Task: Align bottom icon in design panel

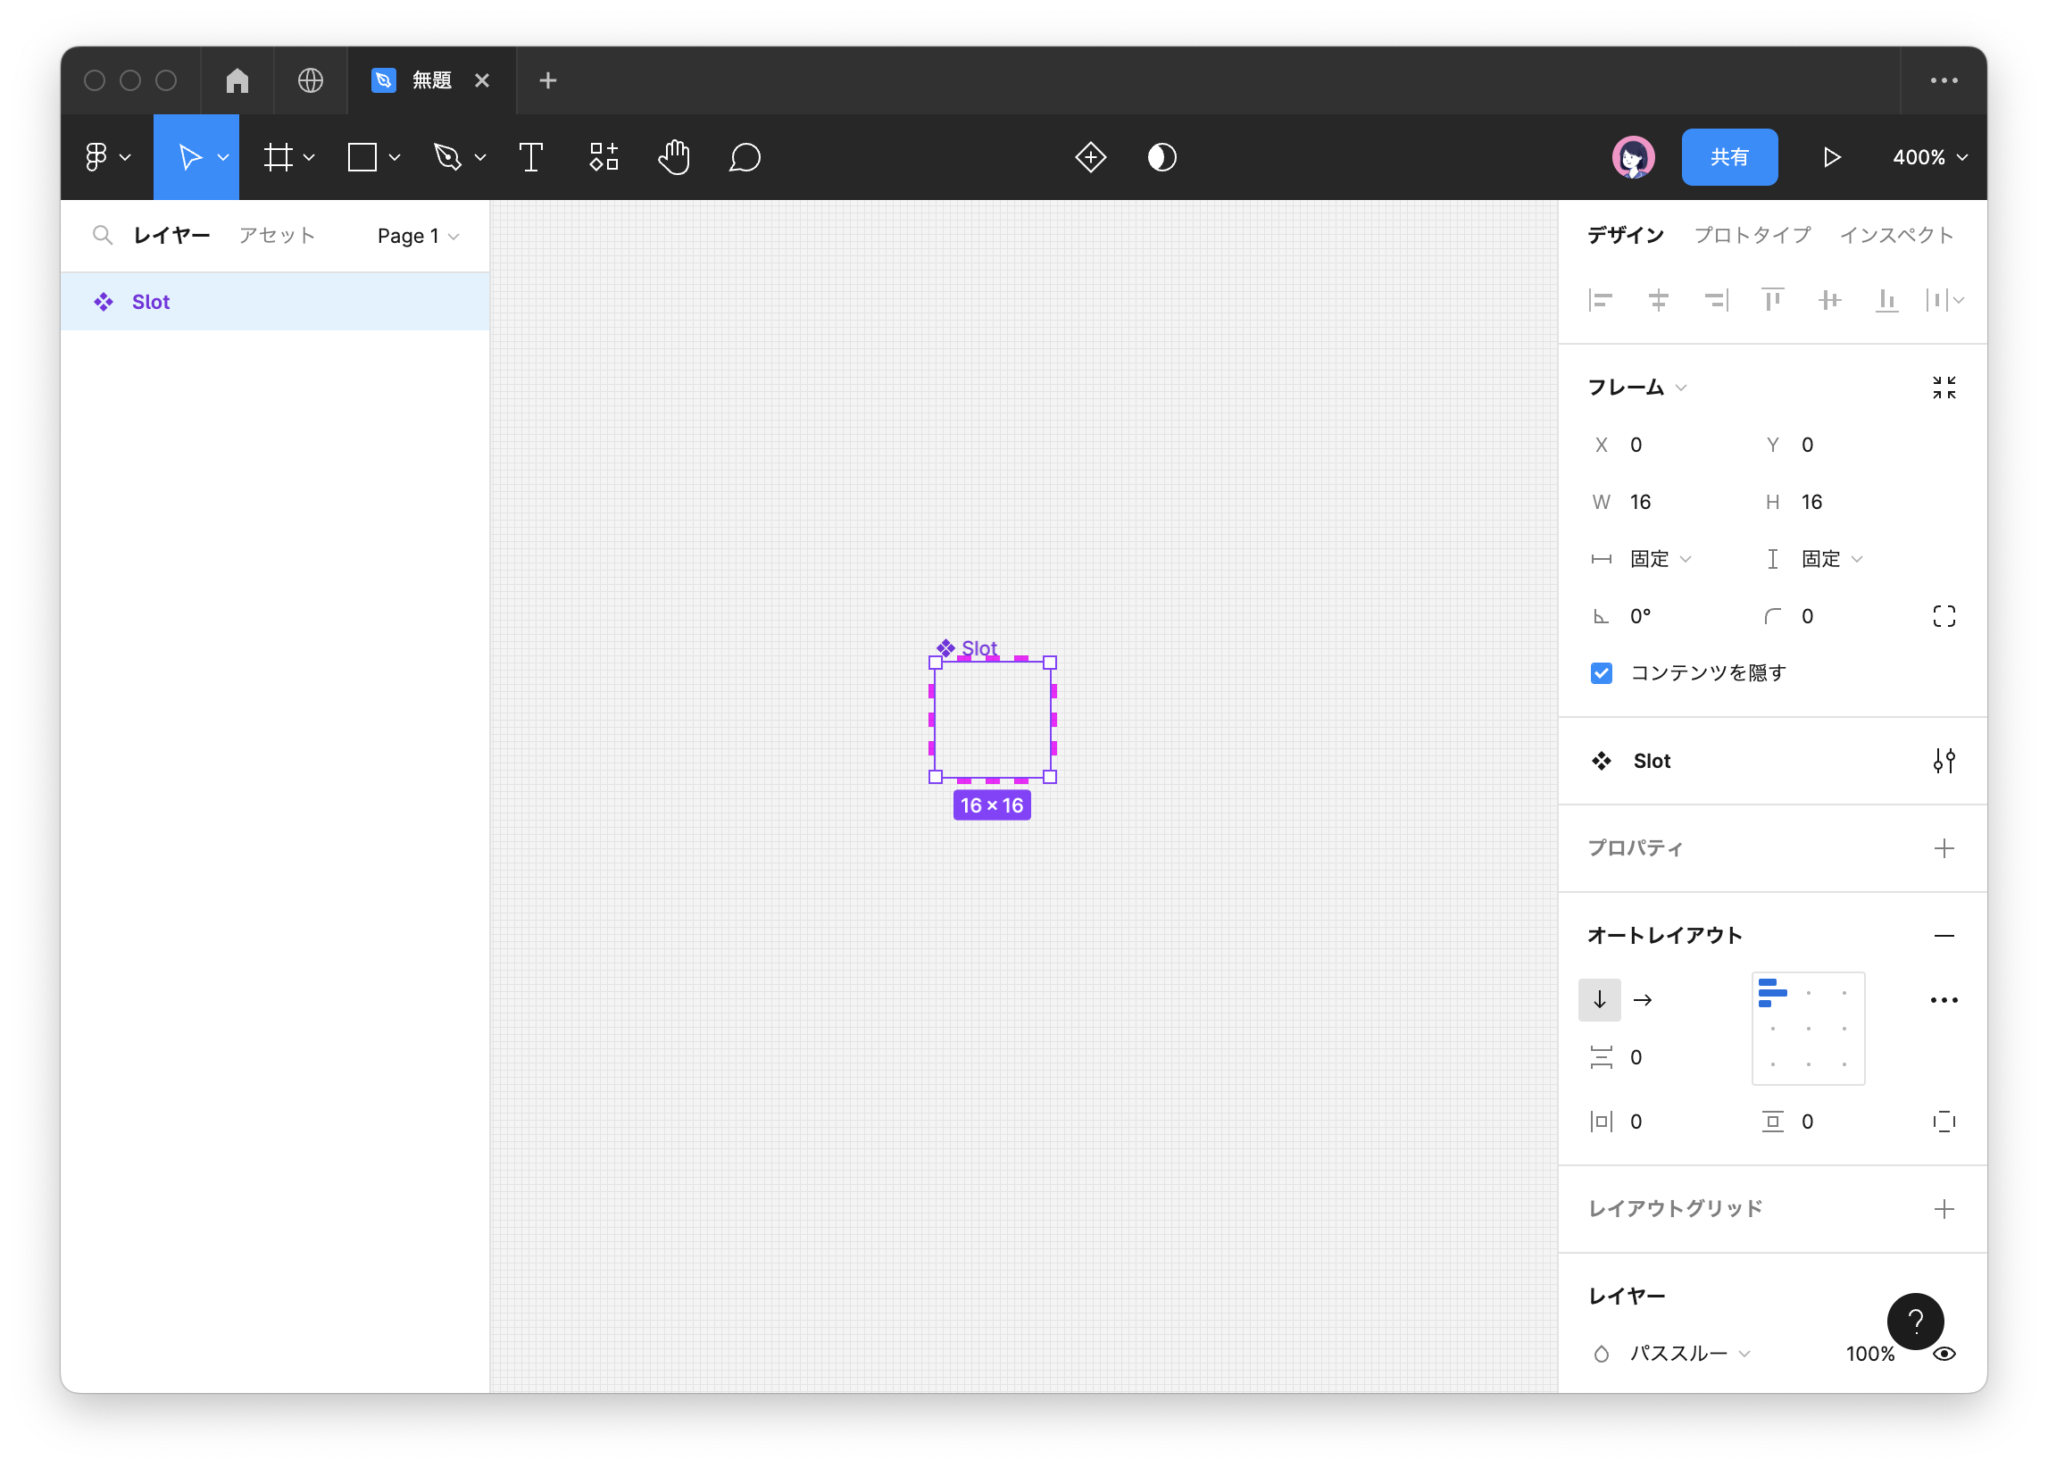Action: tap(1887, 300)
